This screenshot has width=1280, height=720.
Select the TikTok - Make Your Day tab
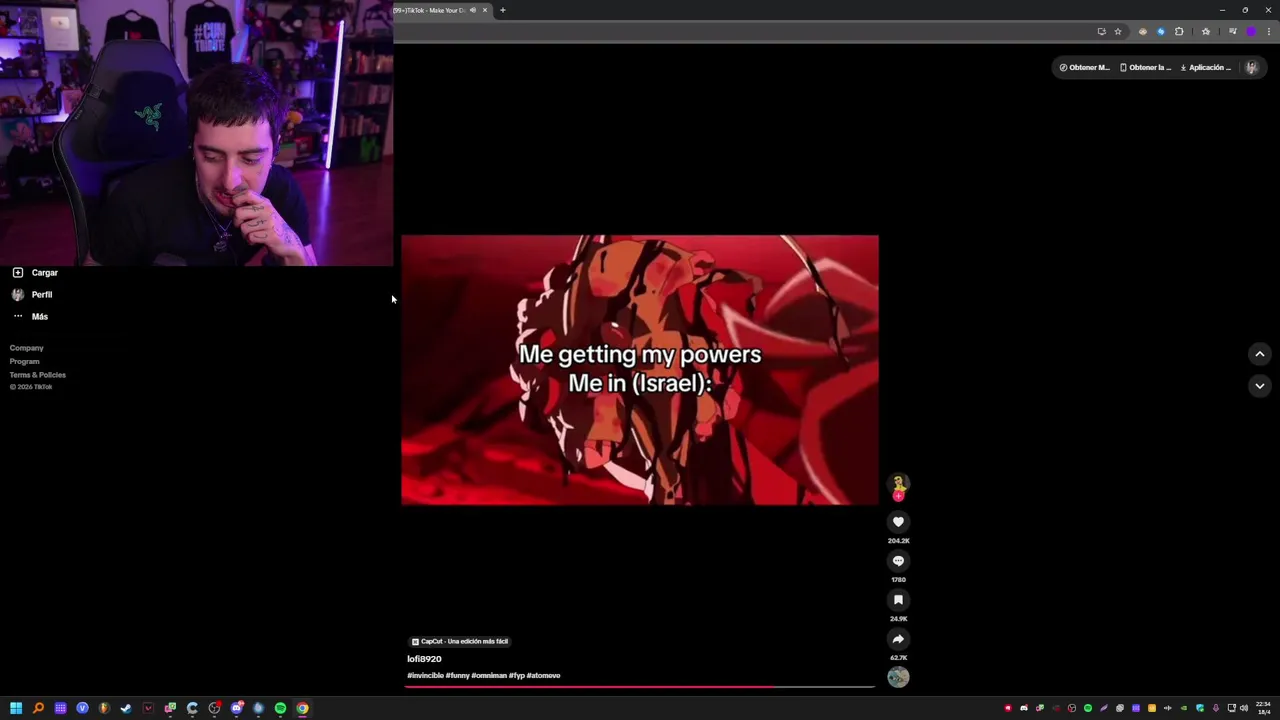(430, 10)
